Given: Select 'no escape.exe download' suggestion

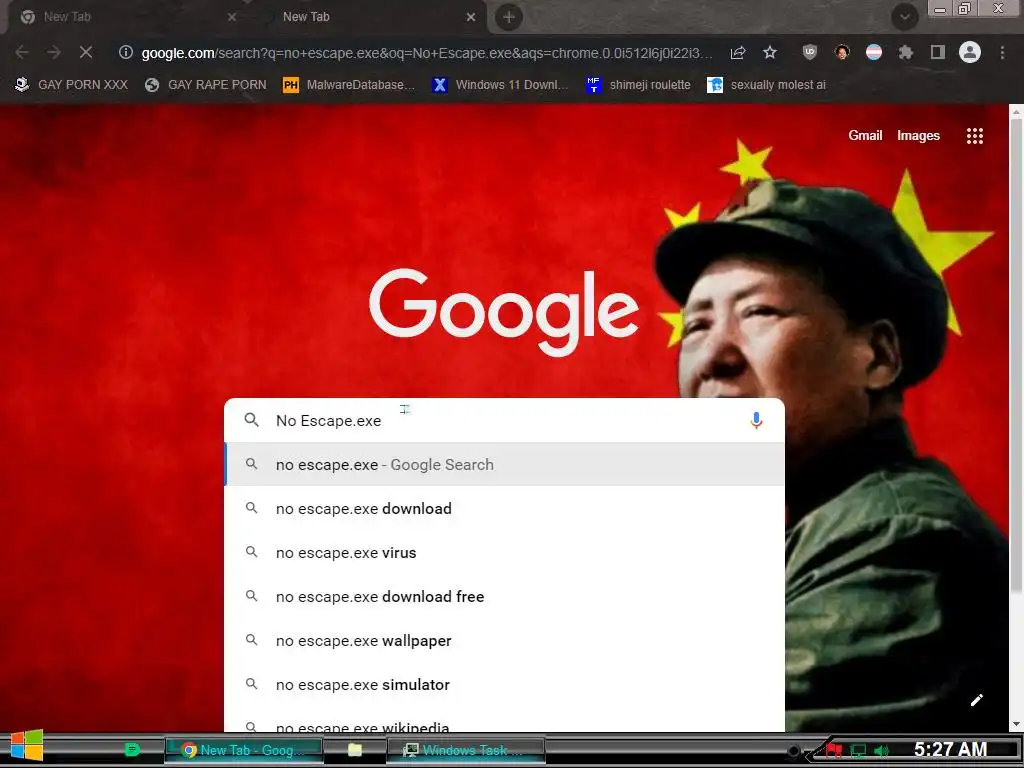Looking at the screenshot, I should coord(504,508).
